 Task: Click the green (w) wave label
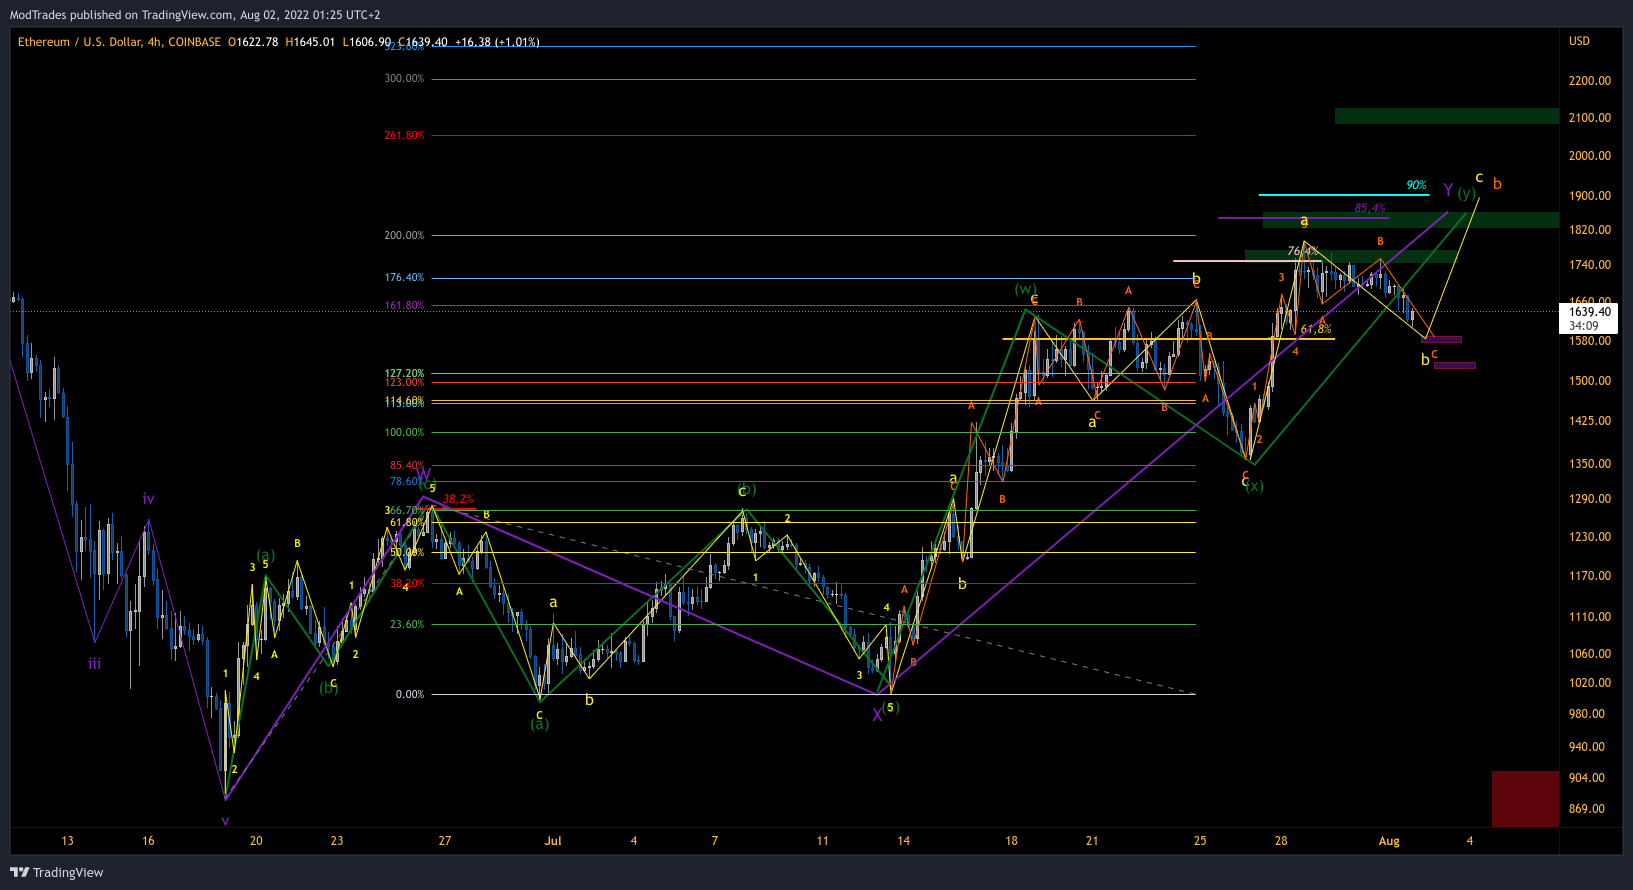pos(1025,289)
